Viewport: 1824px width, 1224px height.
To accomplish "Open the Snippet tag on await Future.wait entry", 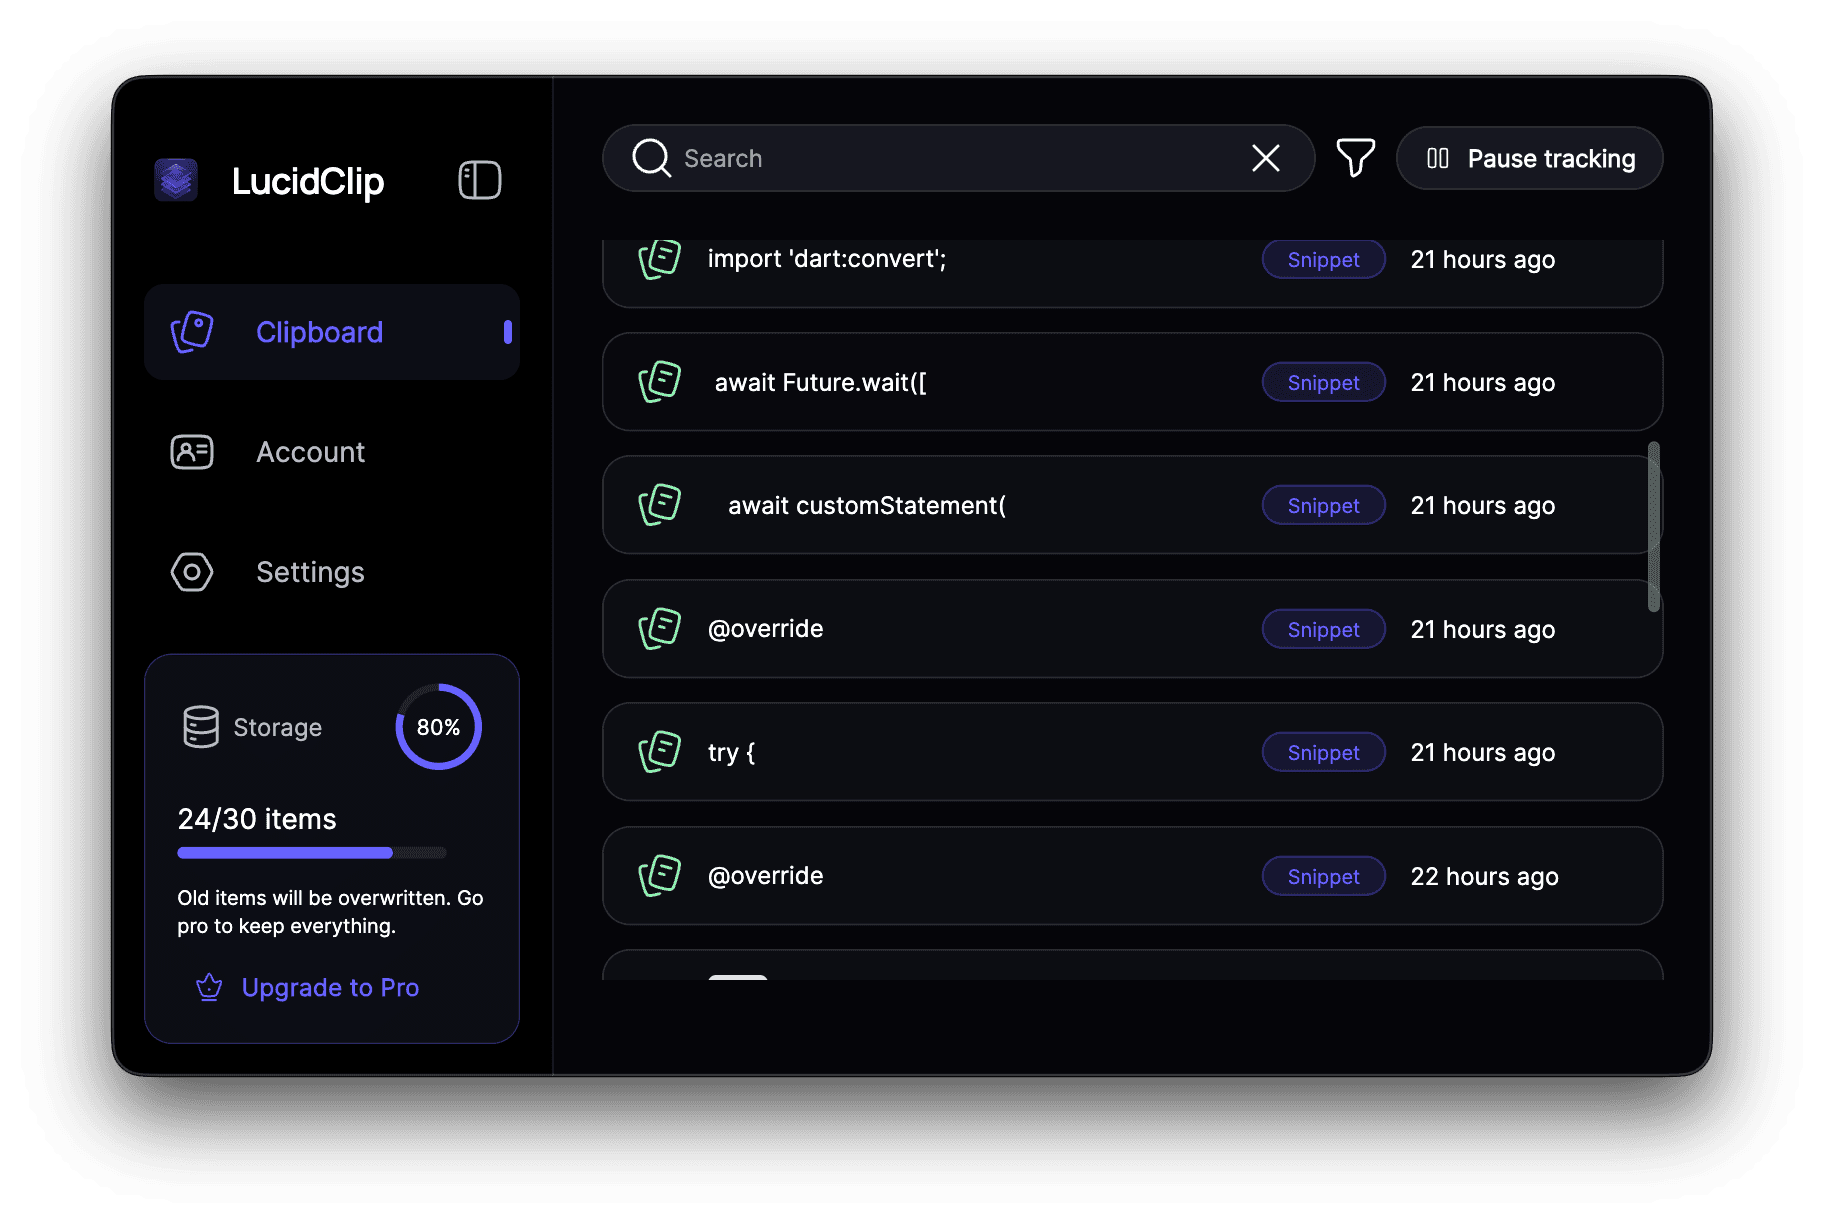I will click(x=1323, y=382).
